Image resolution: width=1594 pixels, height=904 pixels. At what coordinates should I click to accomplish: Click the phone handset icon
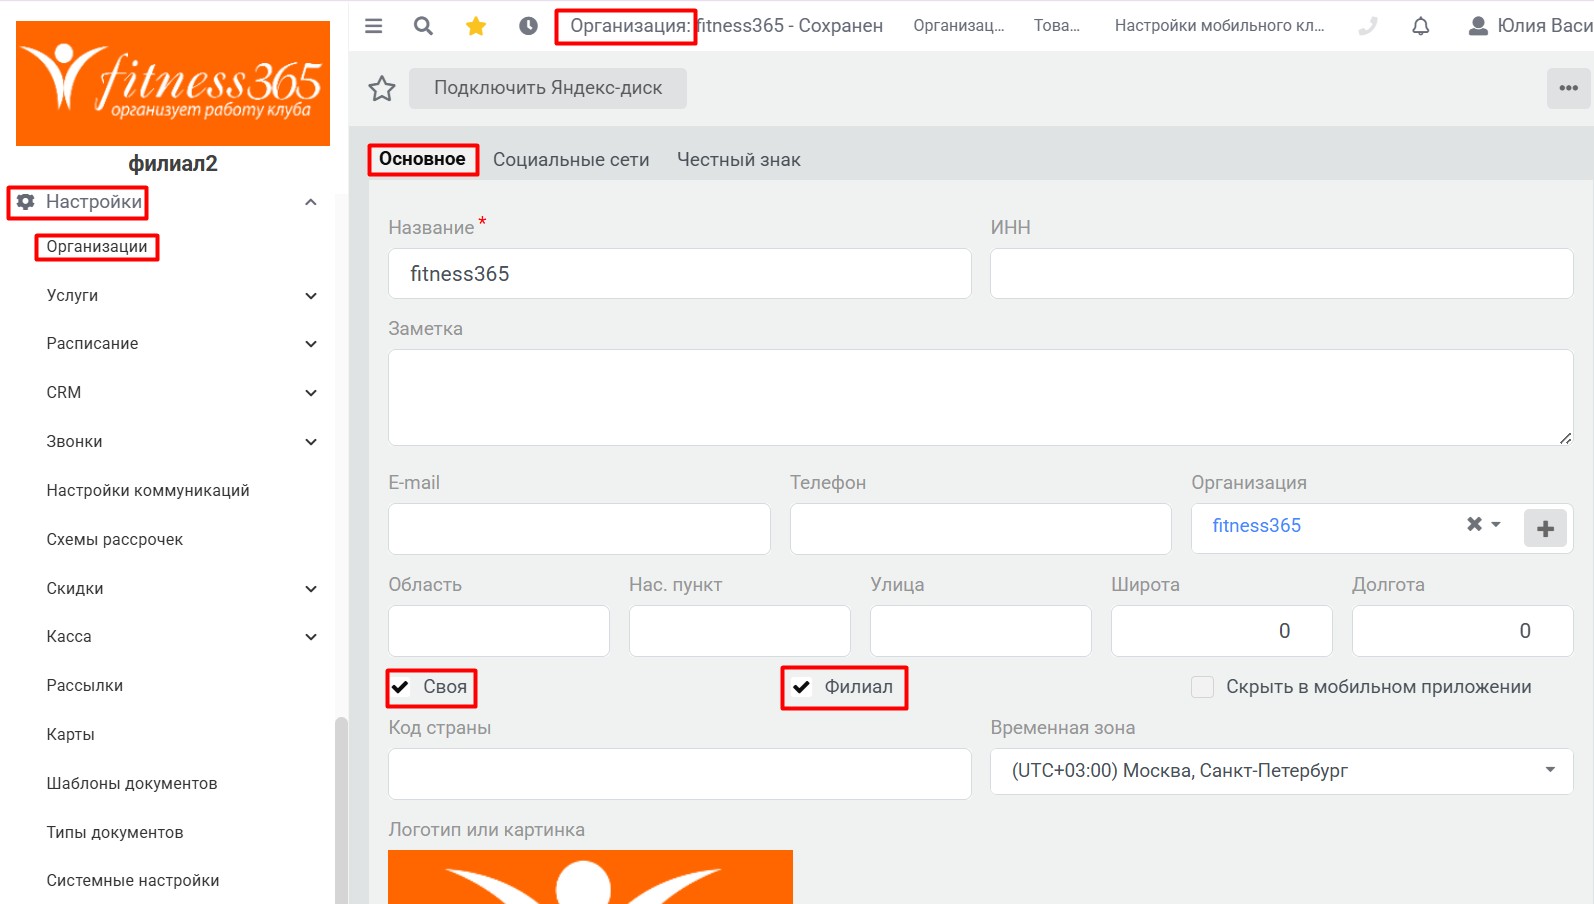click(x=1368, y=26)
